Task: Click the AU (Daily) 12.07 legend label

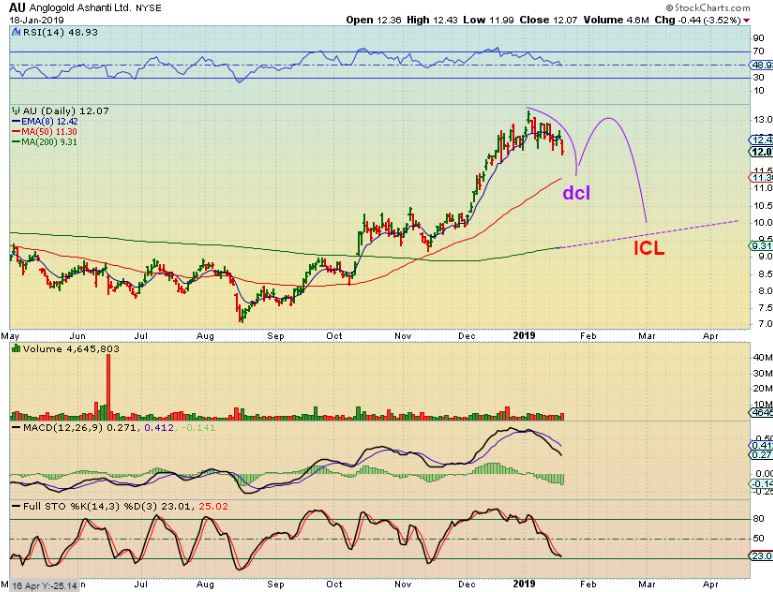Action: 66,111
